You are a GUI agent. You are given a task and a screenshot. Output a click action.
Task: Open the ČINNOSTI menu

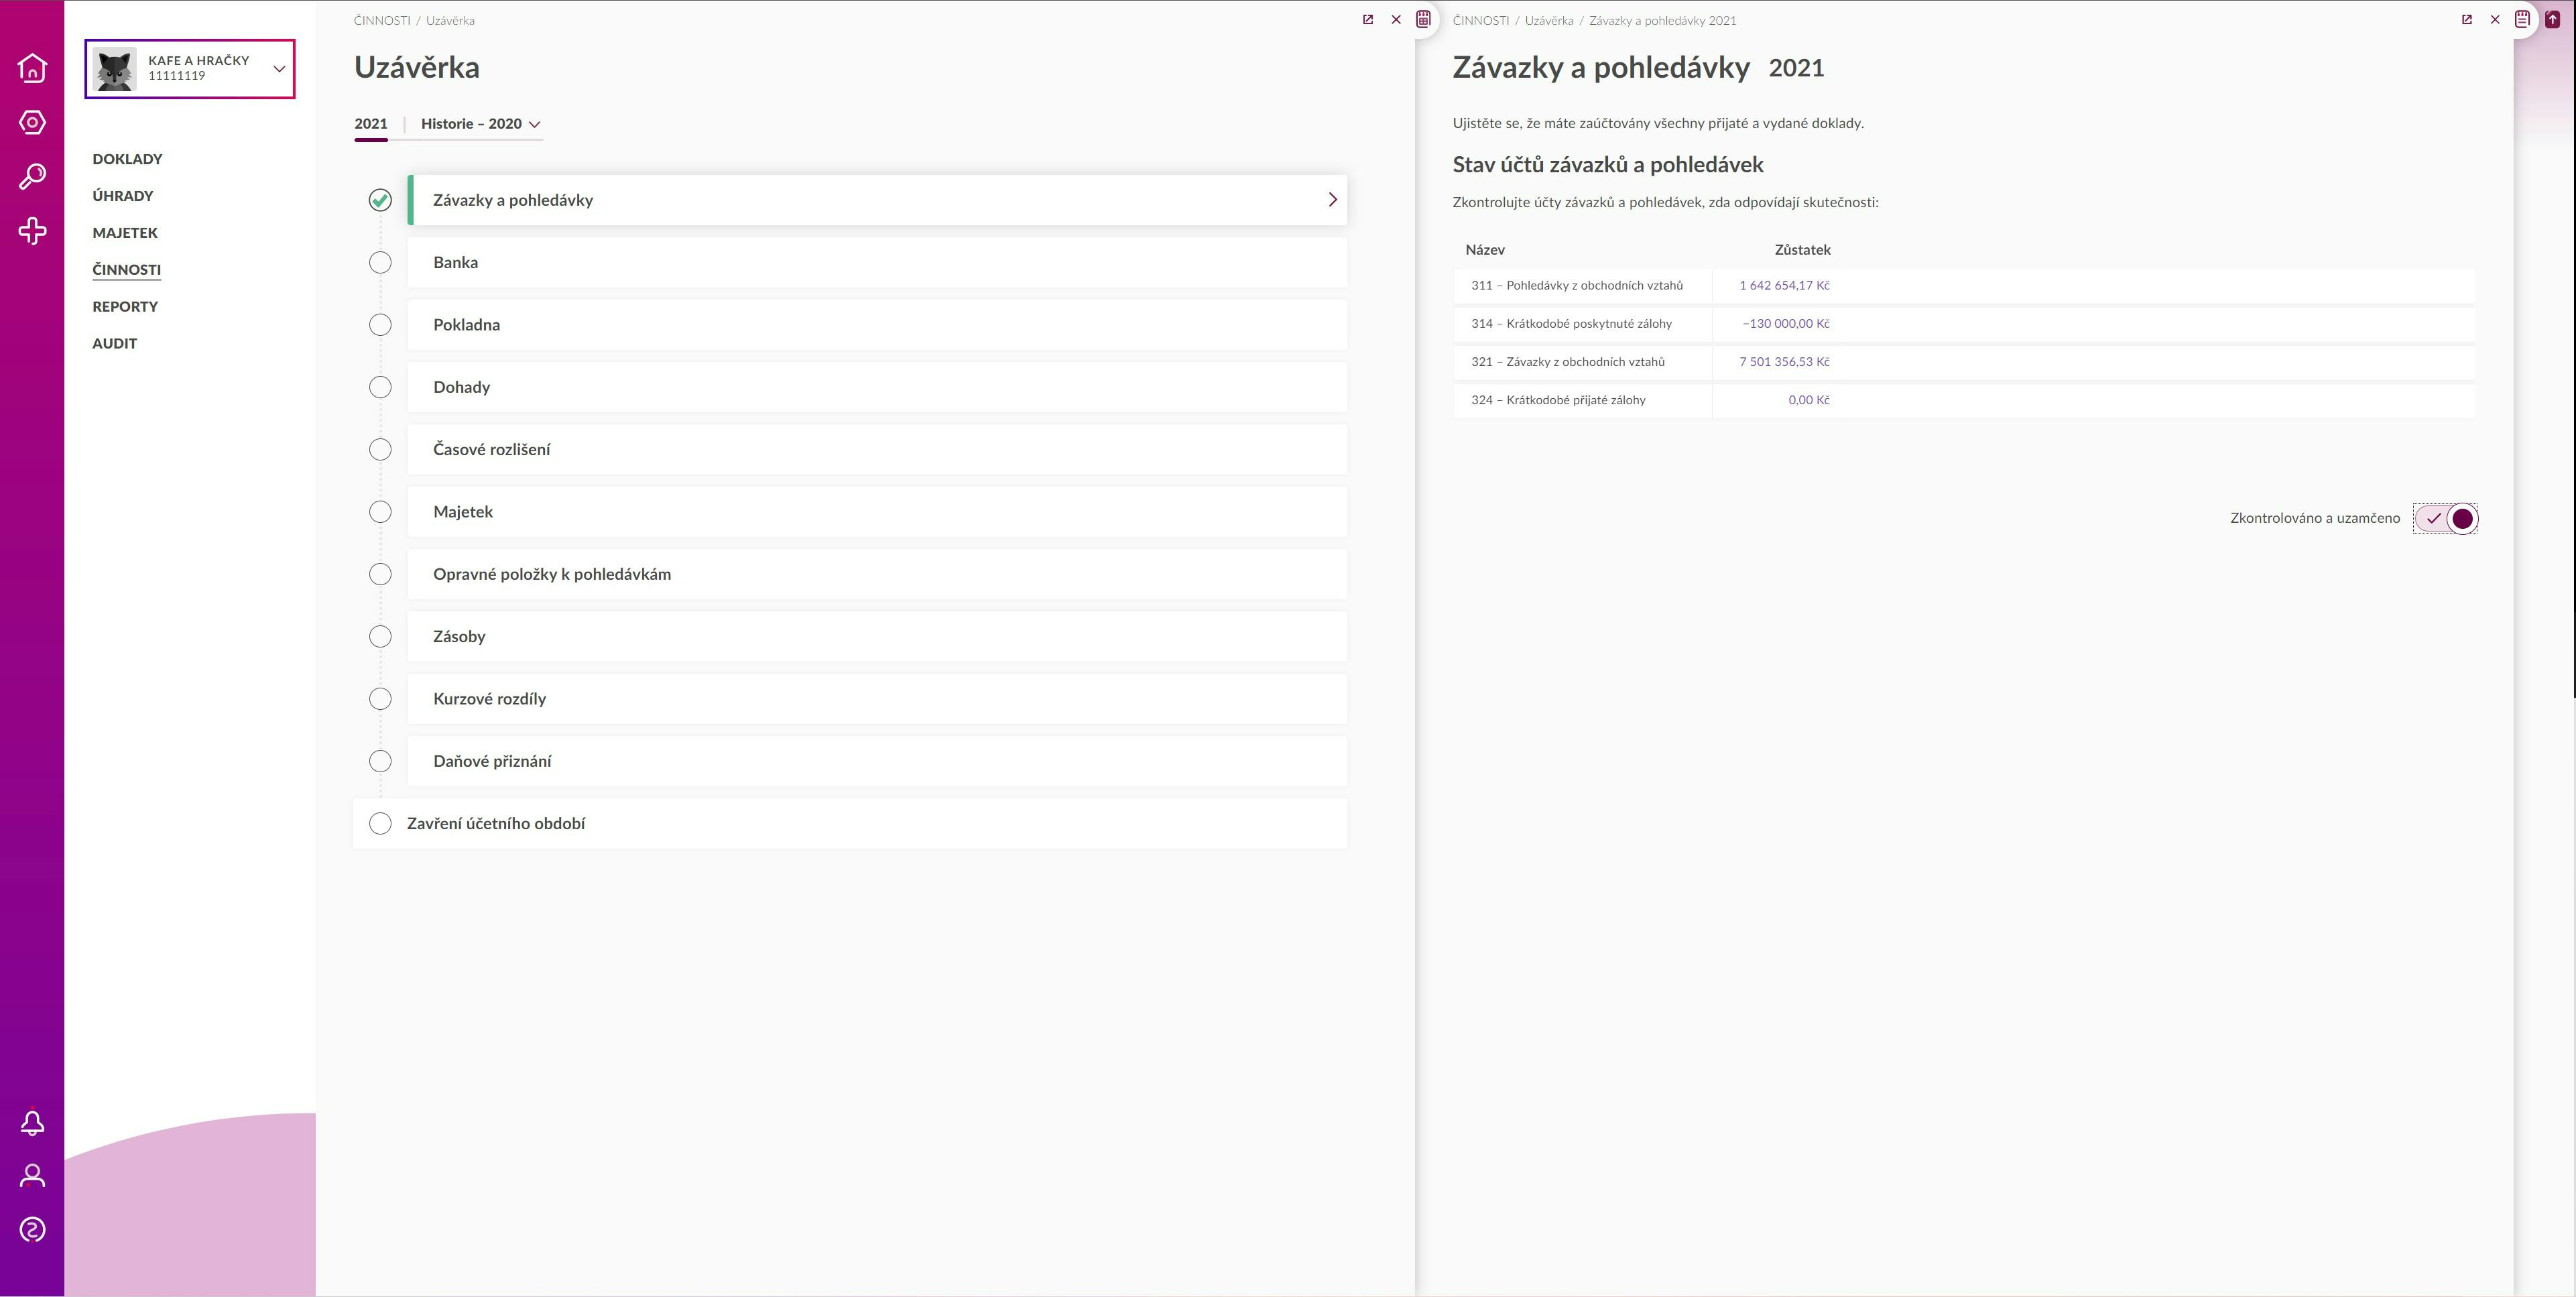[126, 270]
